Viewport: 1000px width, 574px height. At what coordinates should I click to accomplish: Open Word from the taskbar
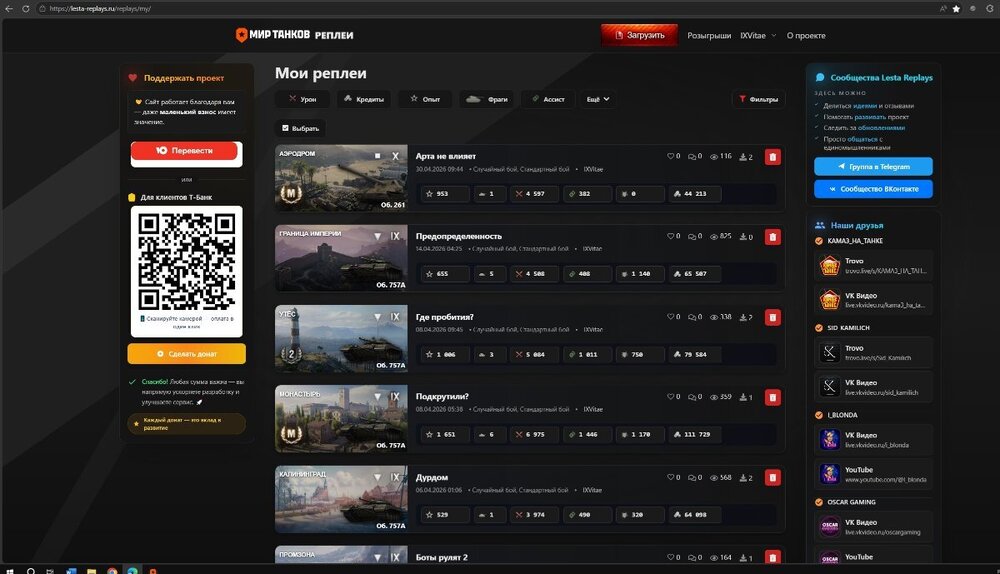pyautogui.click(x=71, y=570)
